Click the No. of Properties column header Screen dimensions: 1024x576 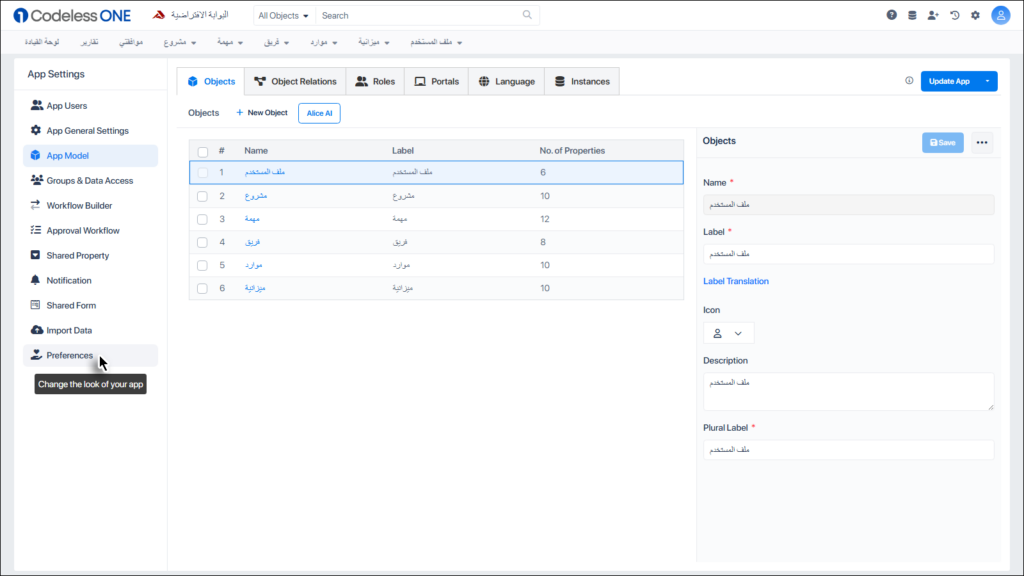pyautogui.click(x=572, y=151)
